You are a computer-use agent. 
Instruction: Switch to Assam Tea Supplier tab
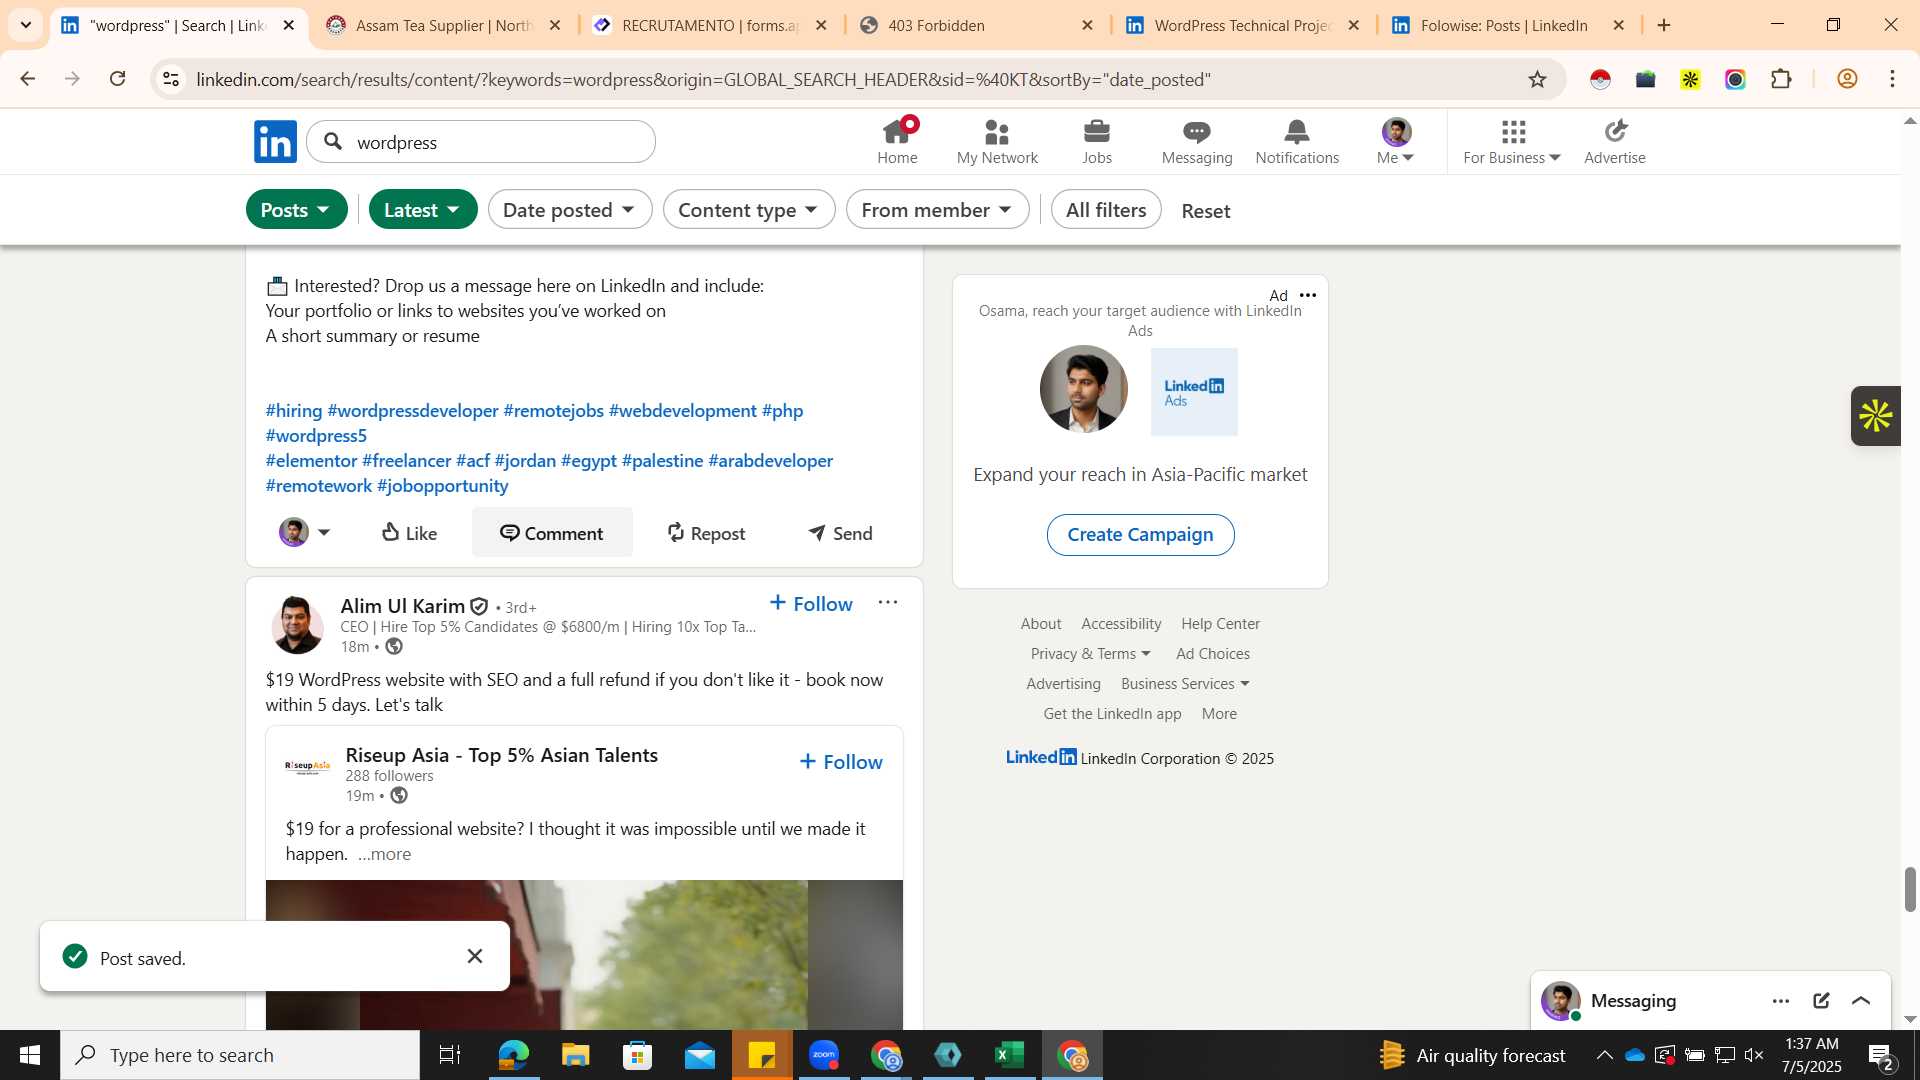point(444,25)
